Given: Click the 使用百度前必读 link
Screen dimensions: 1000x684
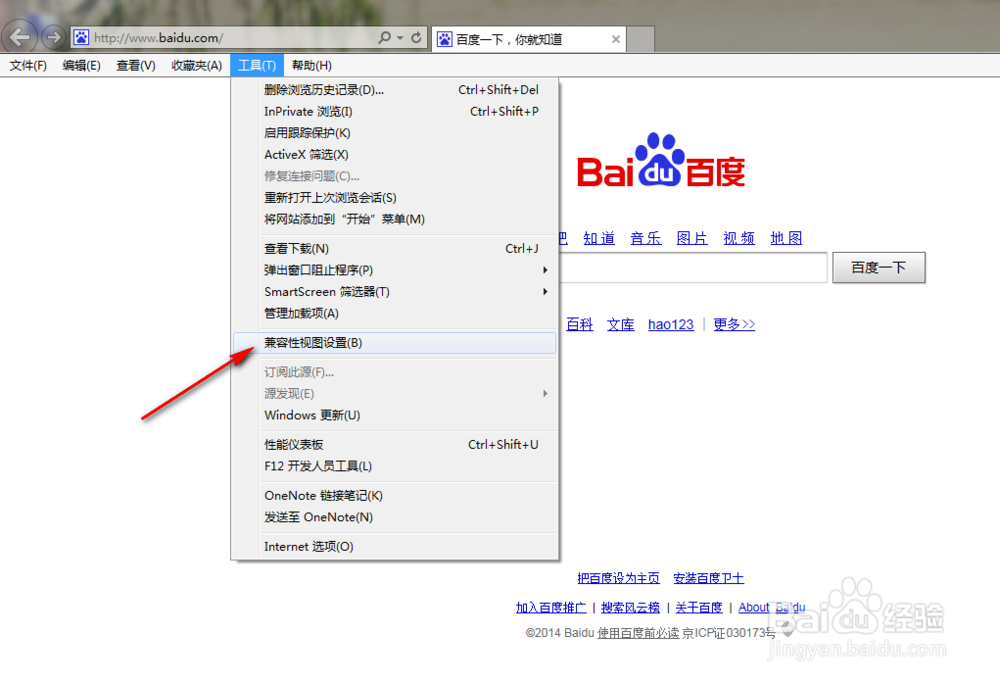Looking at the screenshot, I should point(638,633).
